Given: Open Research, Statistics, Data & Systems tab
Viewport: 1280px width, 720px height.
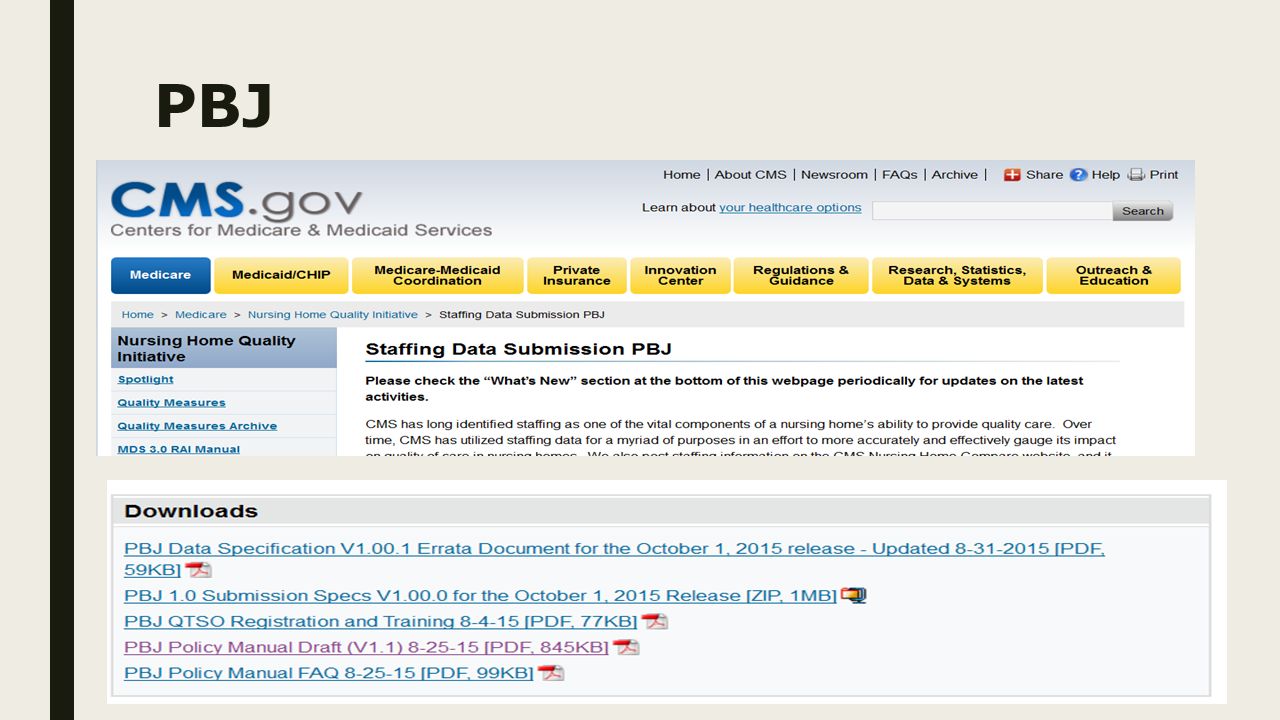Looking at the screenshot, I should [x=957, y=275].
